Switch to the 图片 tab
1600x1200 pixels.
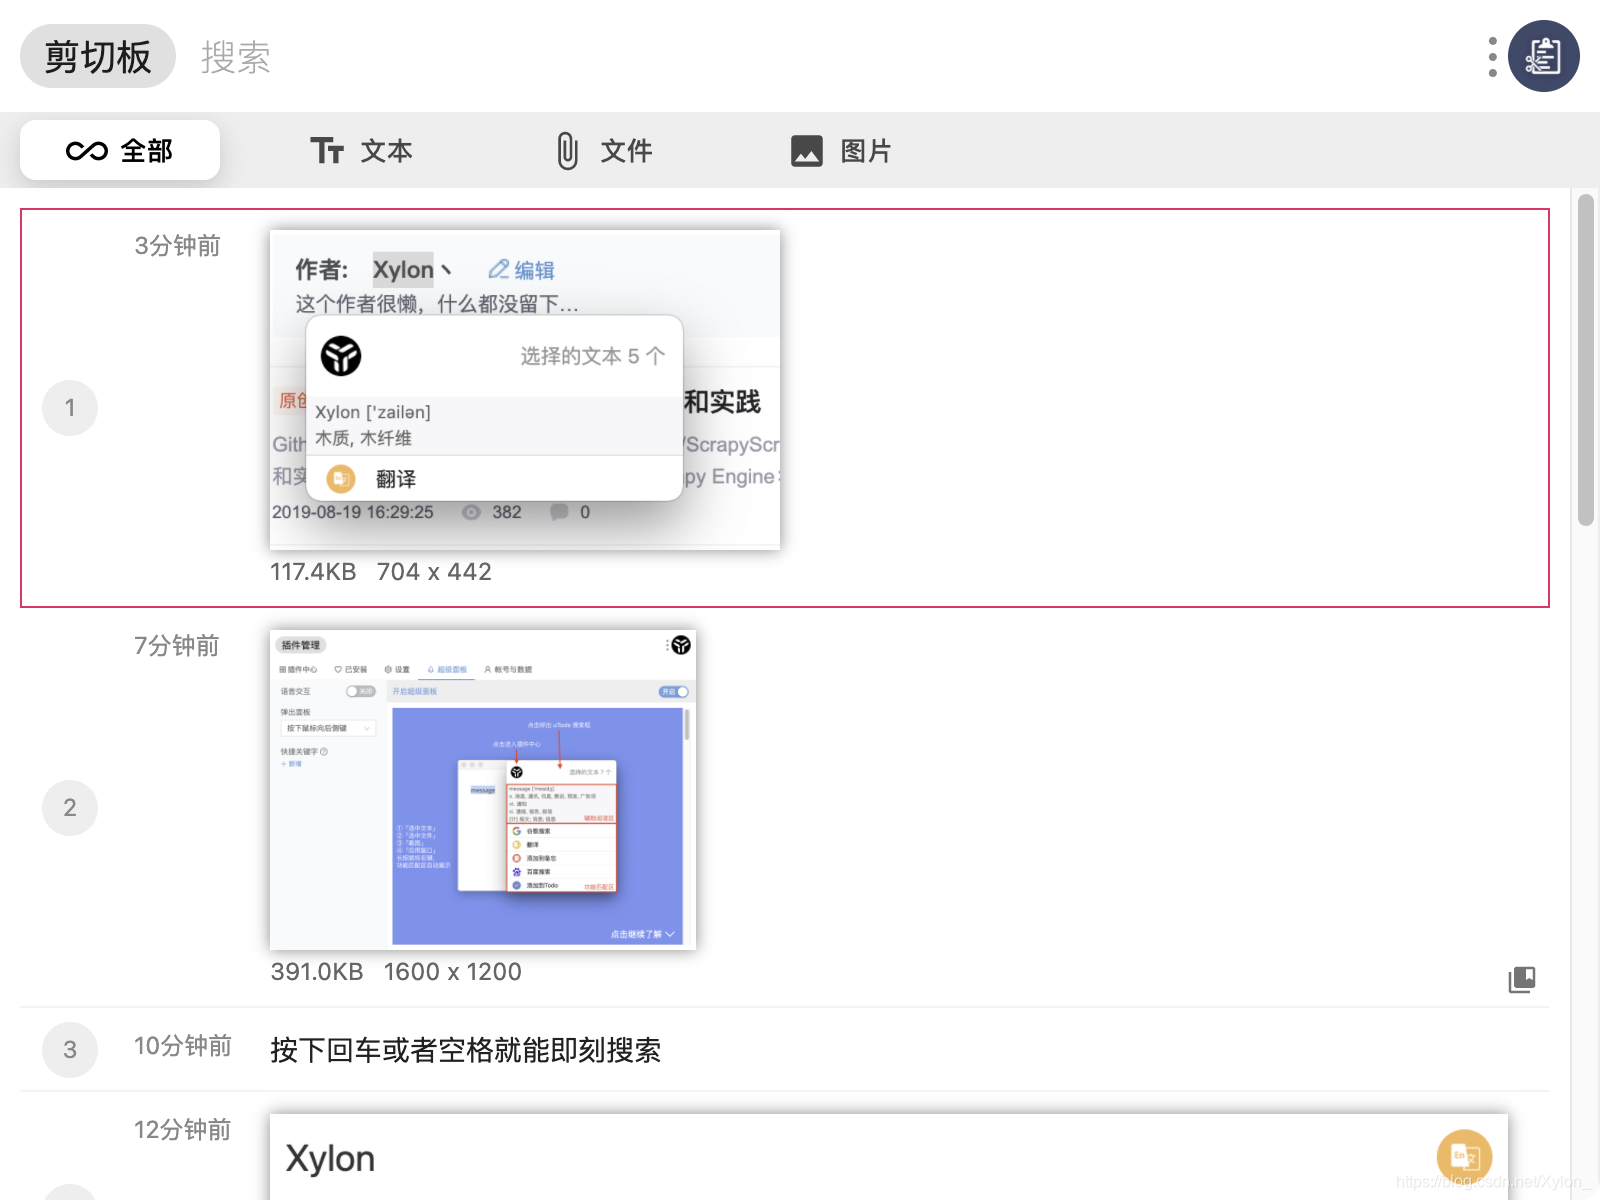click(841, 150)
